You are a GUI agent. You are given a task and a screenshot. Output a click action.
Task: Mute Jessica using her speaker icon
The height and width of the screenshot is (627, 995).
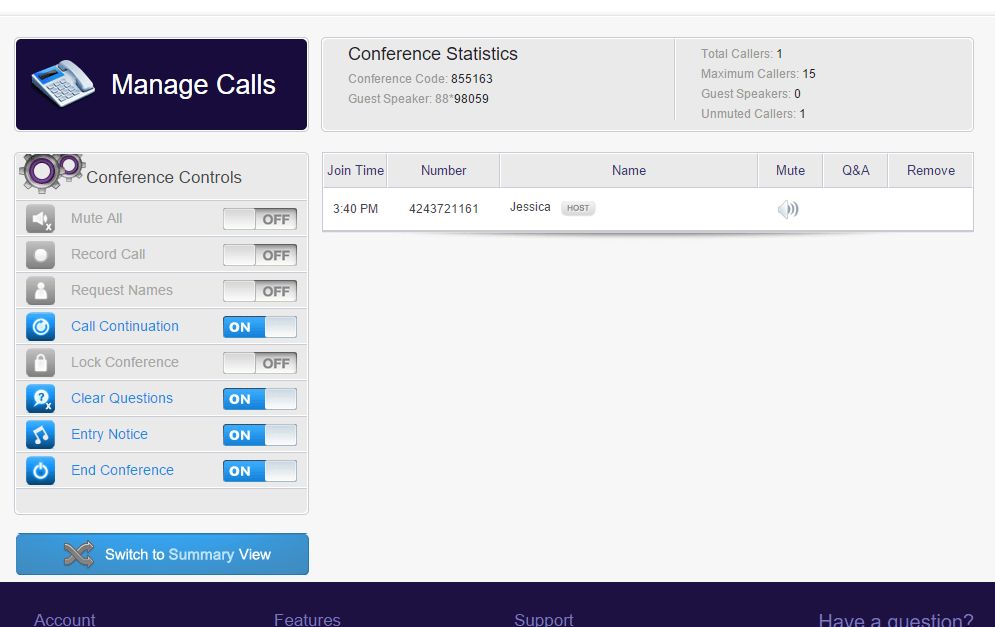coord(789,208)
